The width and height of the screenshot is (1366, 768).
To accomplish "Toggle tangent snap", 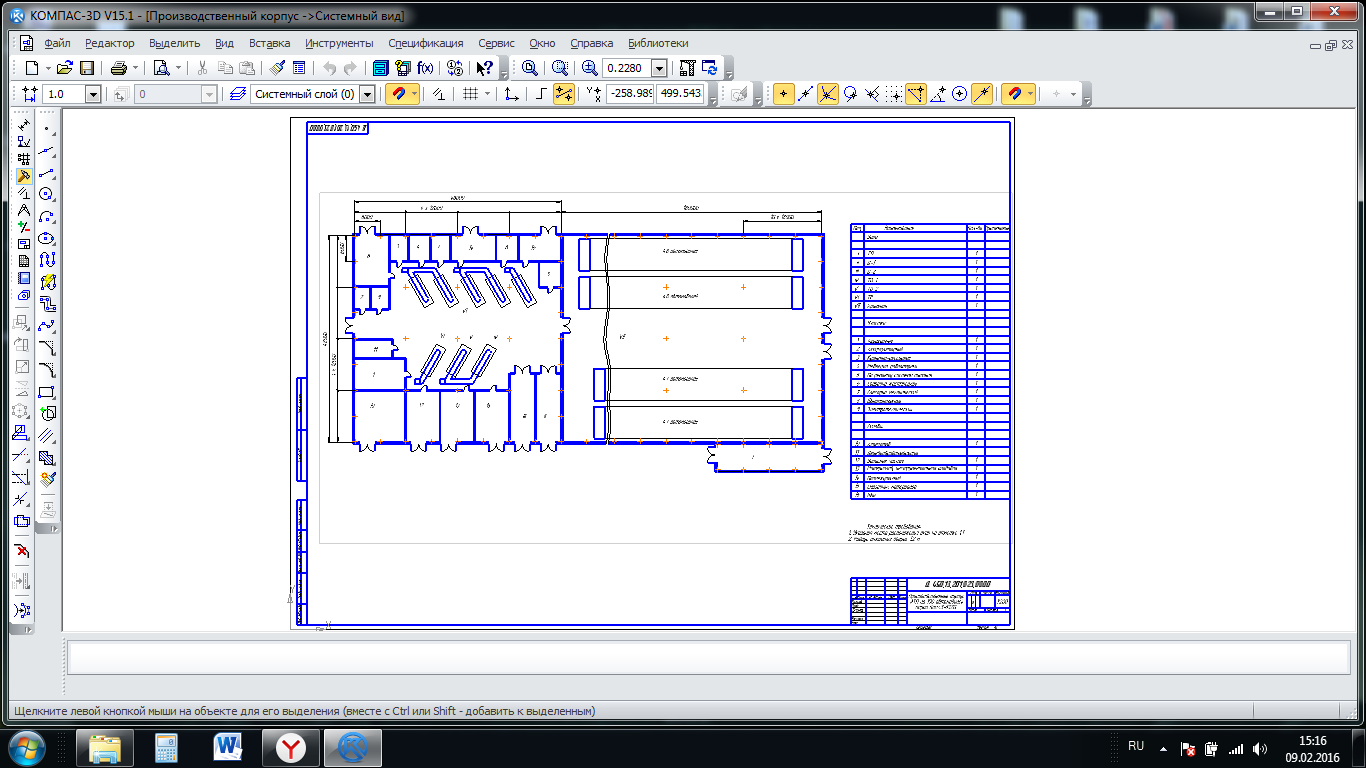I will click(850, 94).
